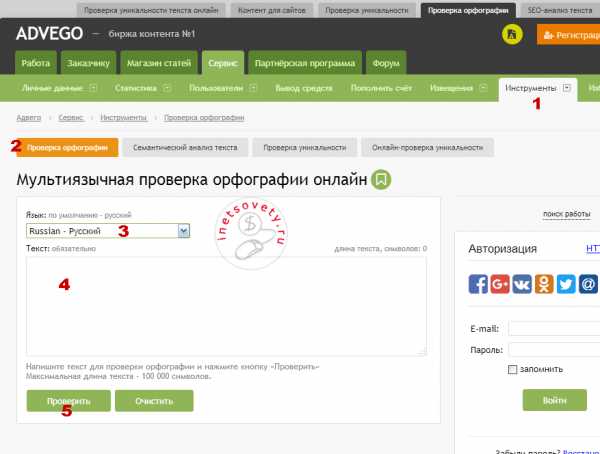Switch to browser tab Контент для сайтов

272,10
